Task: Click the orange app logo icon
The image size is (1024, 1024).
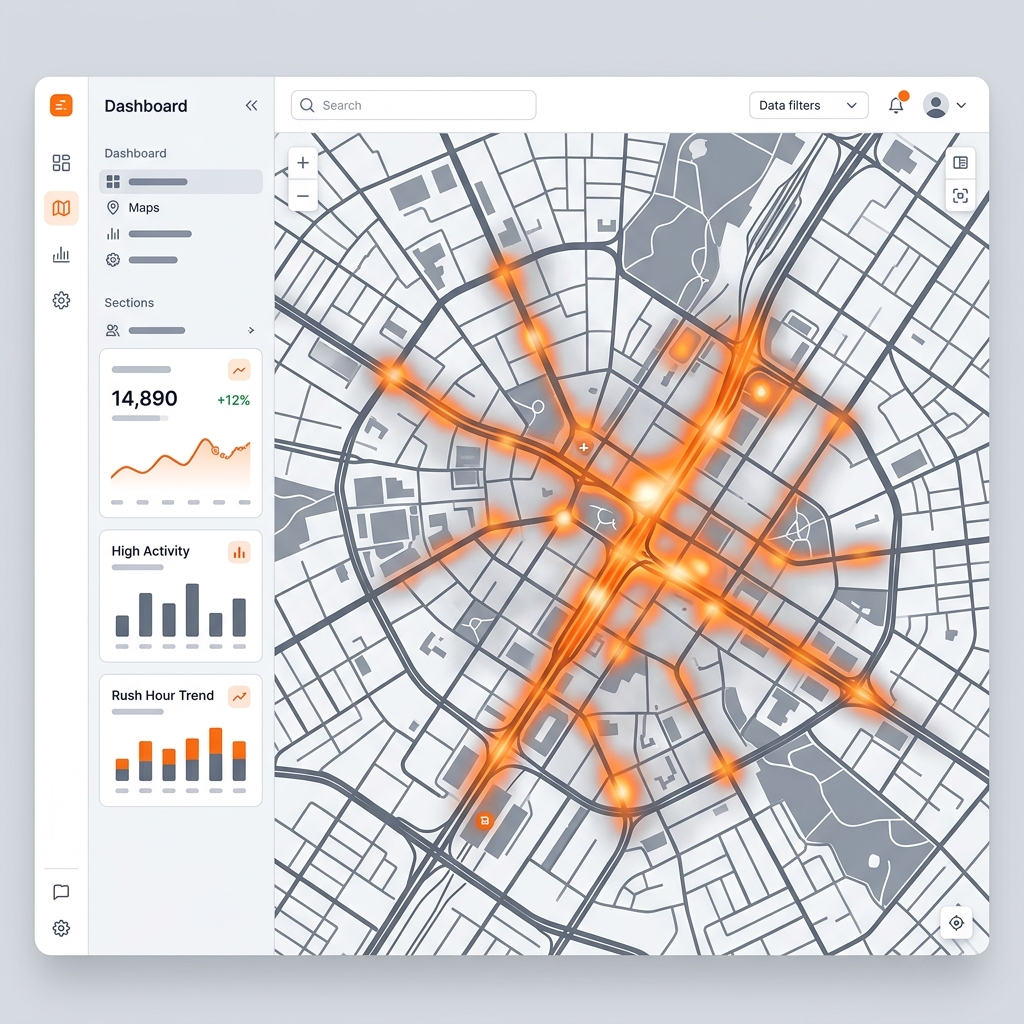Action: pos(61,105)
